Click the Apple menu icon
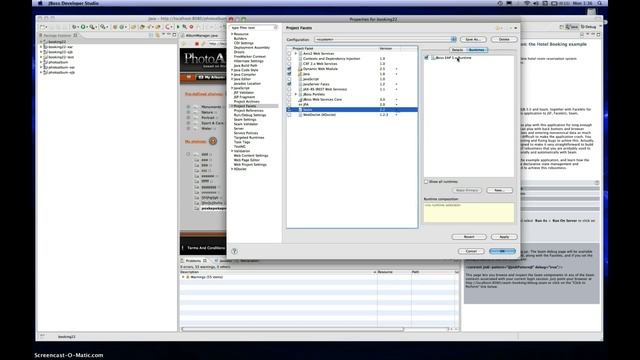640x360 pixels. point(40,3)
